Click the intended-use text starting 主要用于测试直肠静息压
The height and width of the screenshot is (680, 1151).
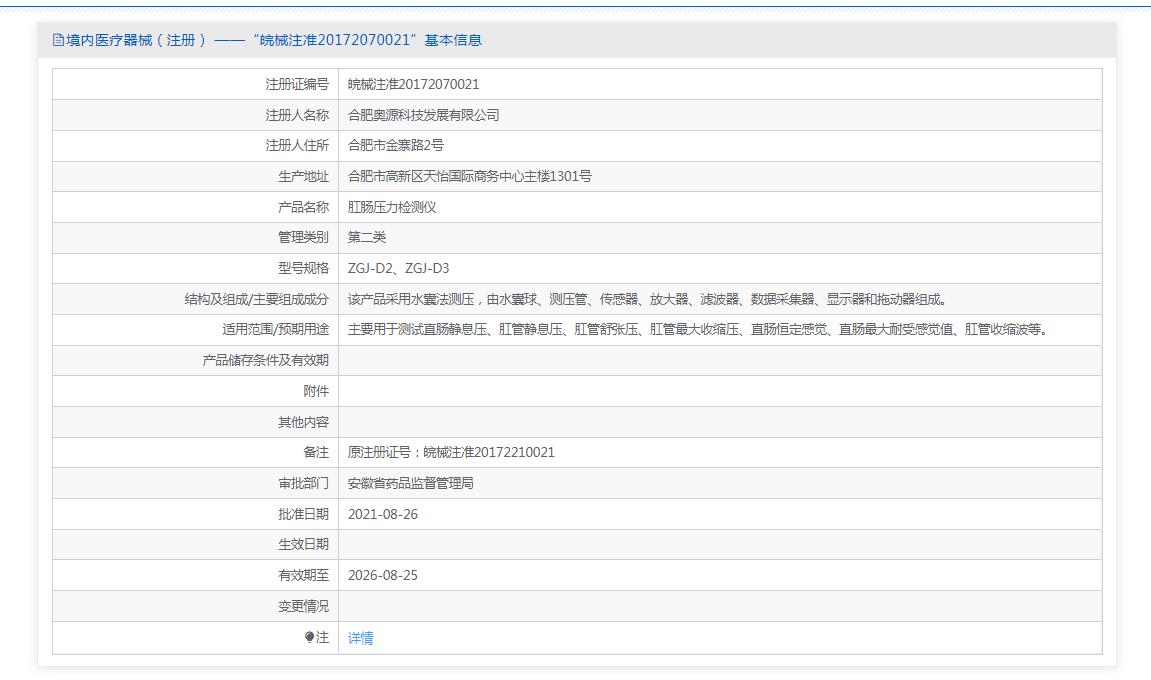pyautogui.click(x=698, y=329)
